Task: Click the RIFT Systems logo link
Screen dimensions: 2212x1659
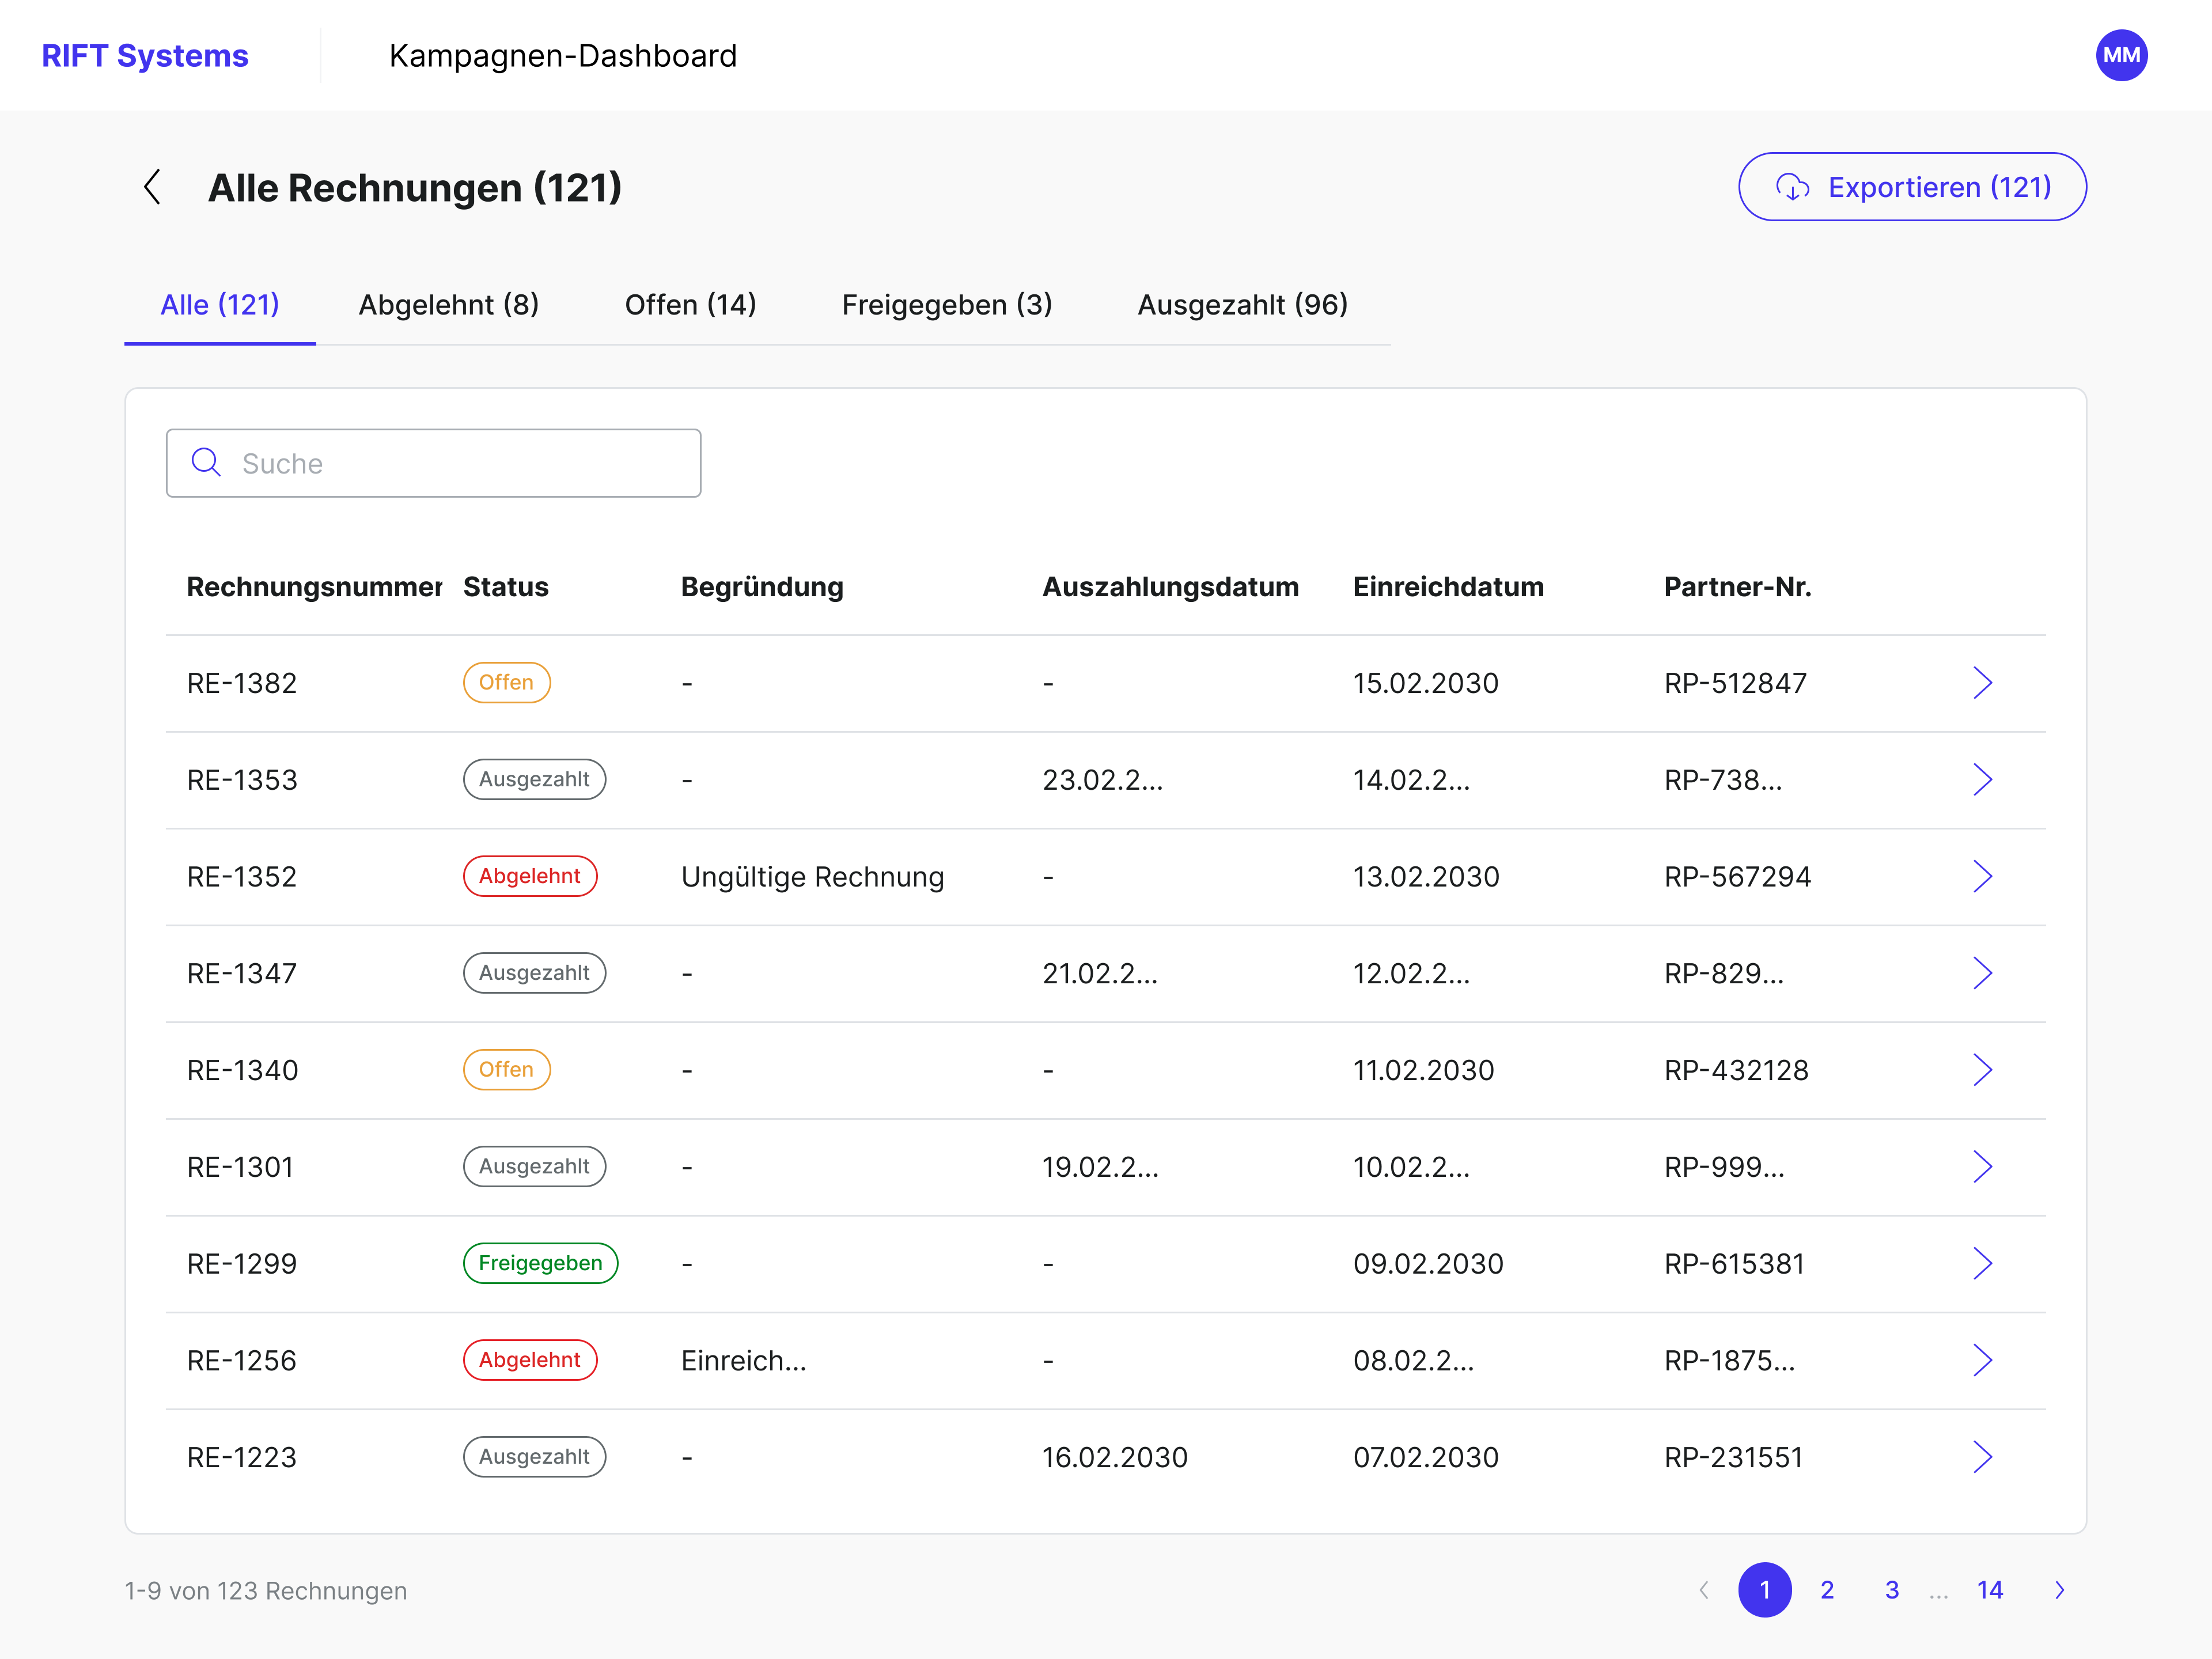Action: click(145, 55)
